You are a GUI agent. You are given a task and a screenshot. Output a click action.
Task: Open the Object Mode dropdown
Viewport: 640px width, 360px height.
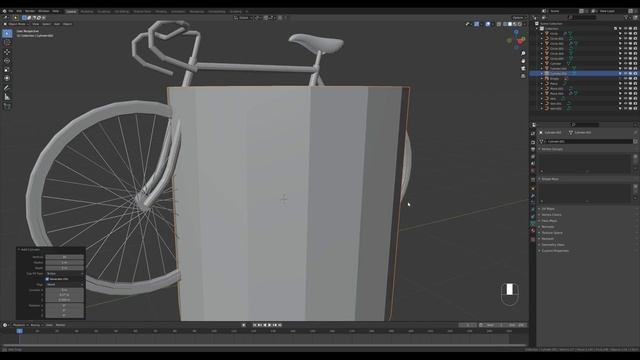coord(16,24)
